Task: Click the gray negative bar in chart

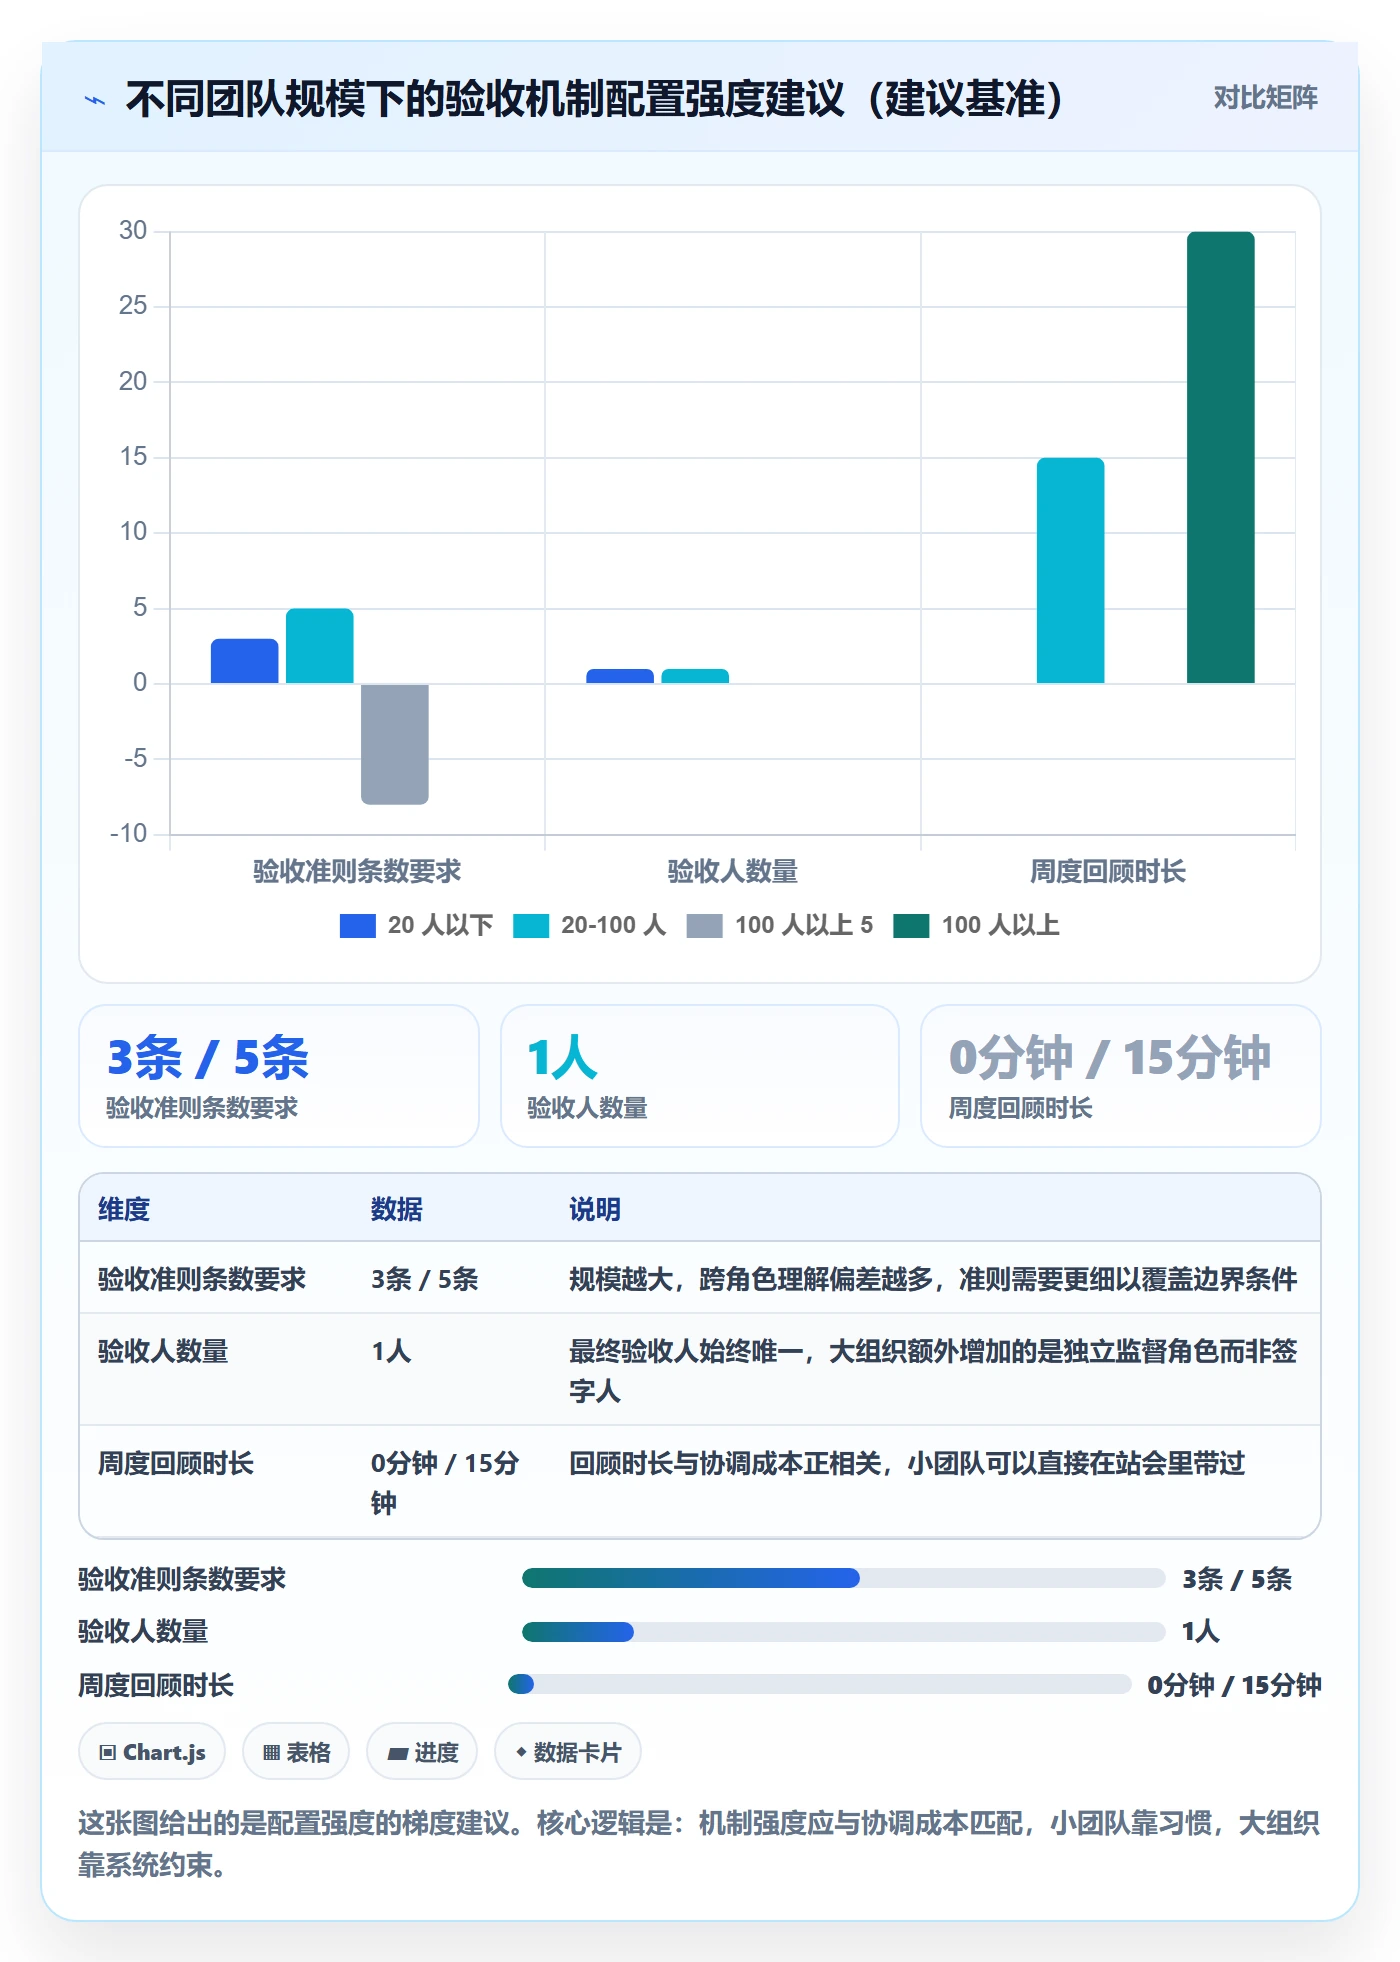Action: 395,744
